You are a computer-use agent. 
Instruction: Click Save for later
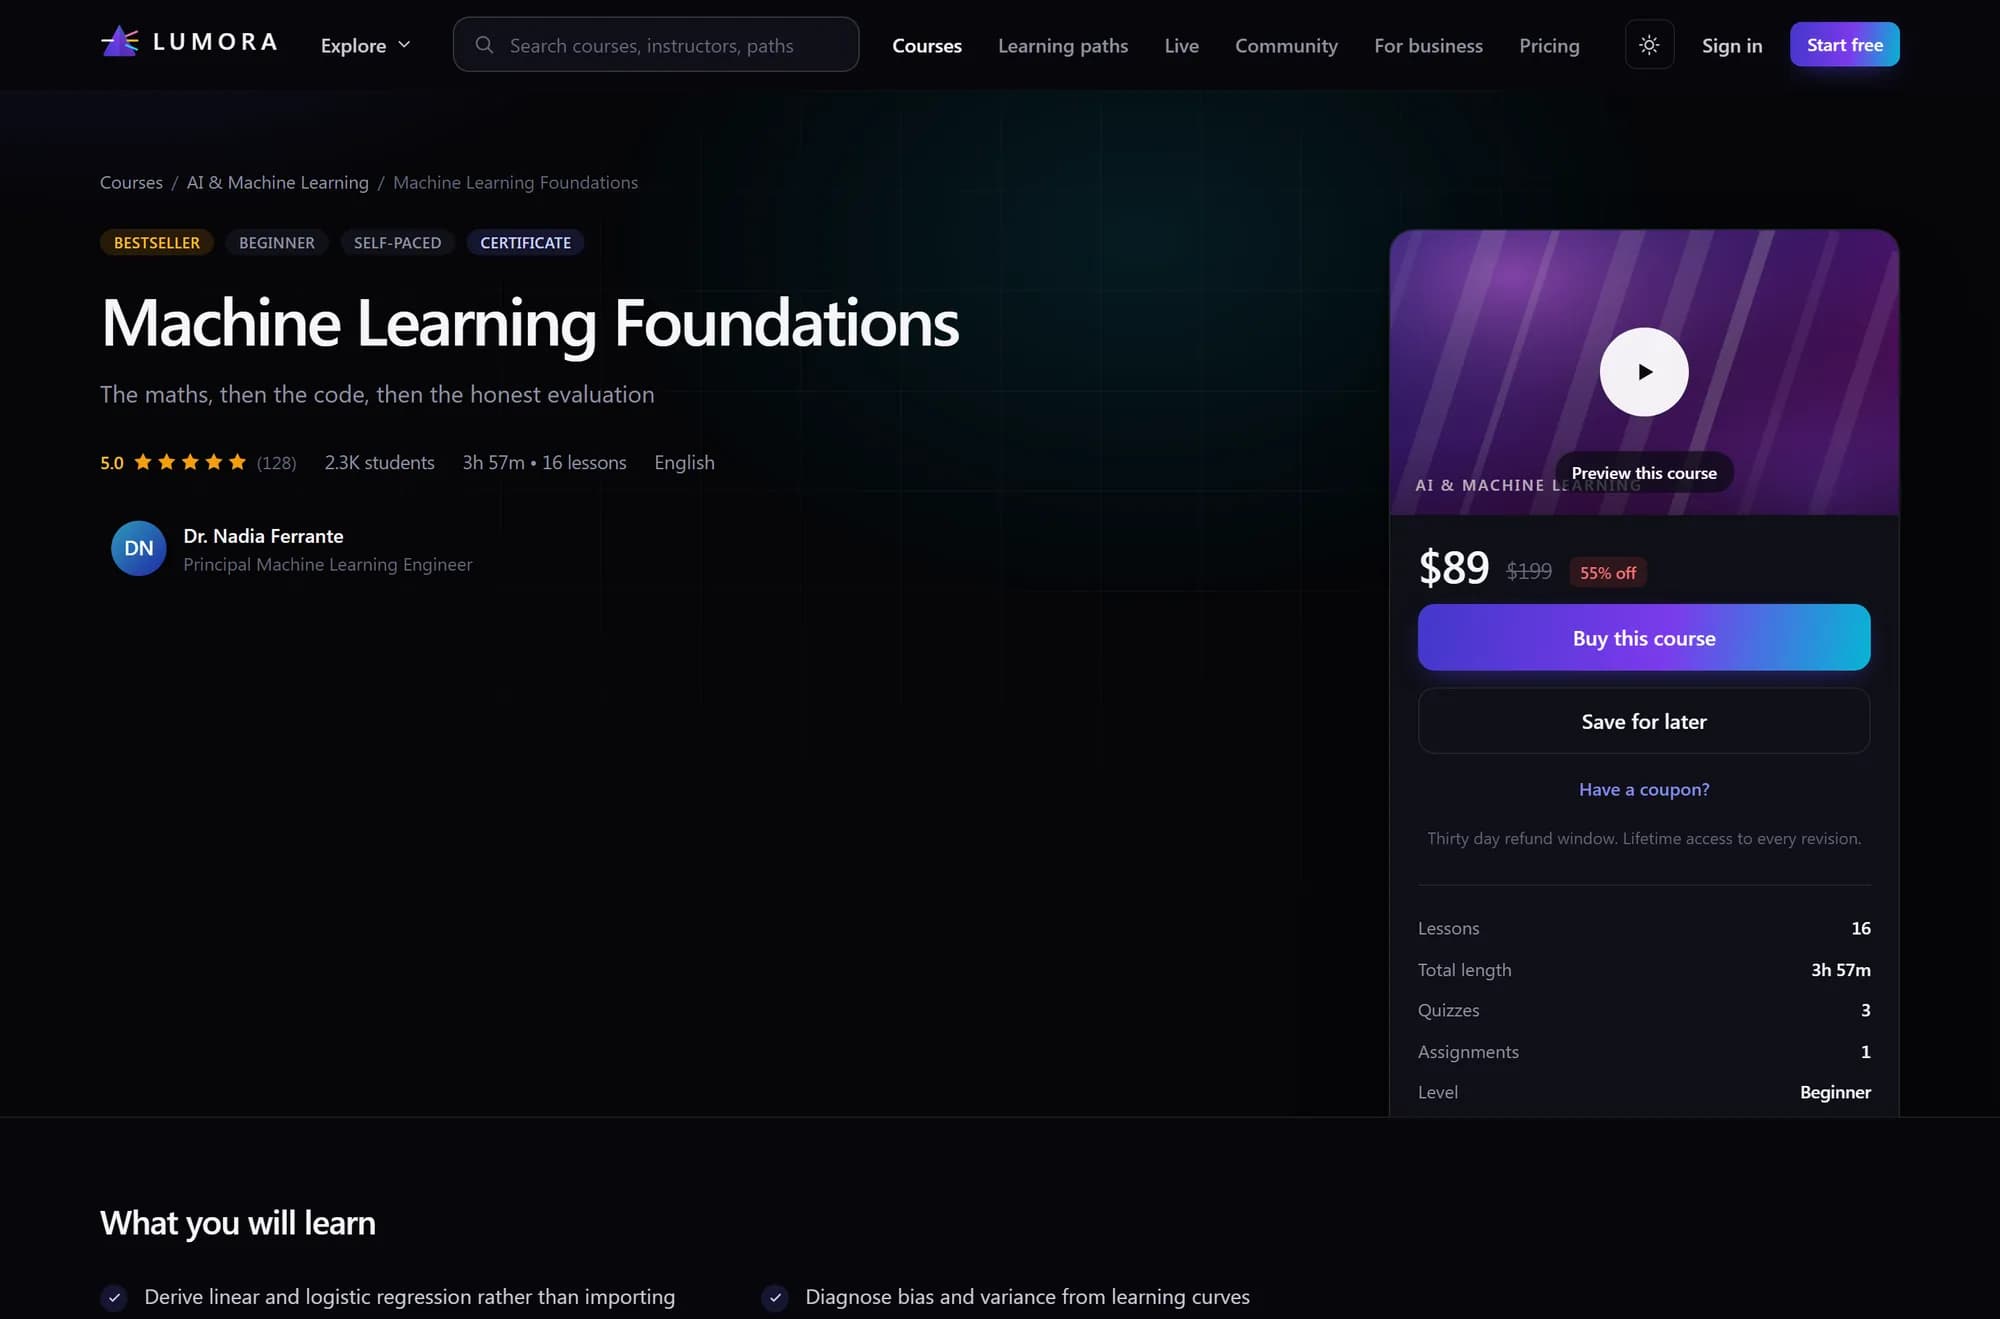click(1644, 720)
